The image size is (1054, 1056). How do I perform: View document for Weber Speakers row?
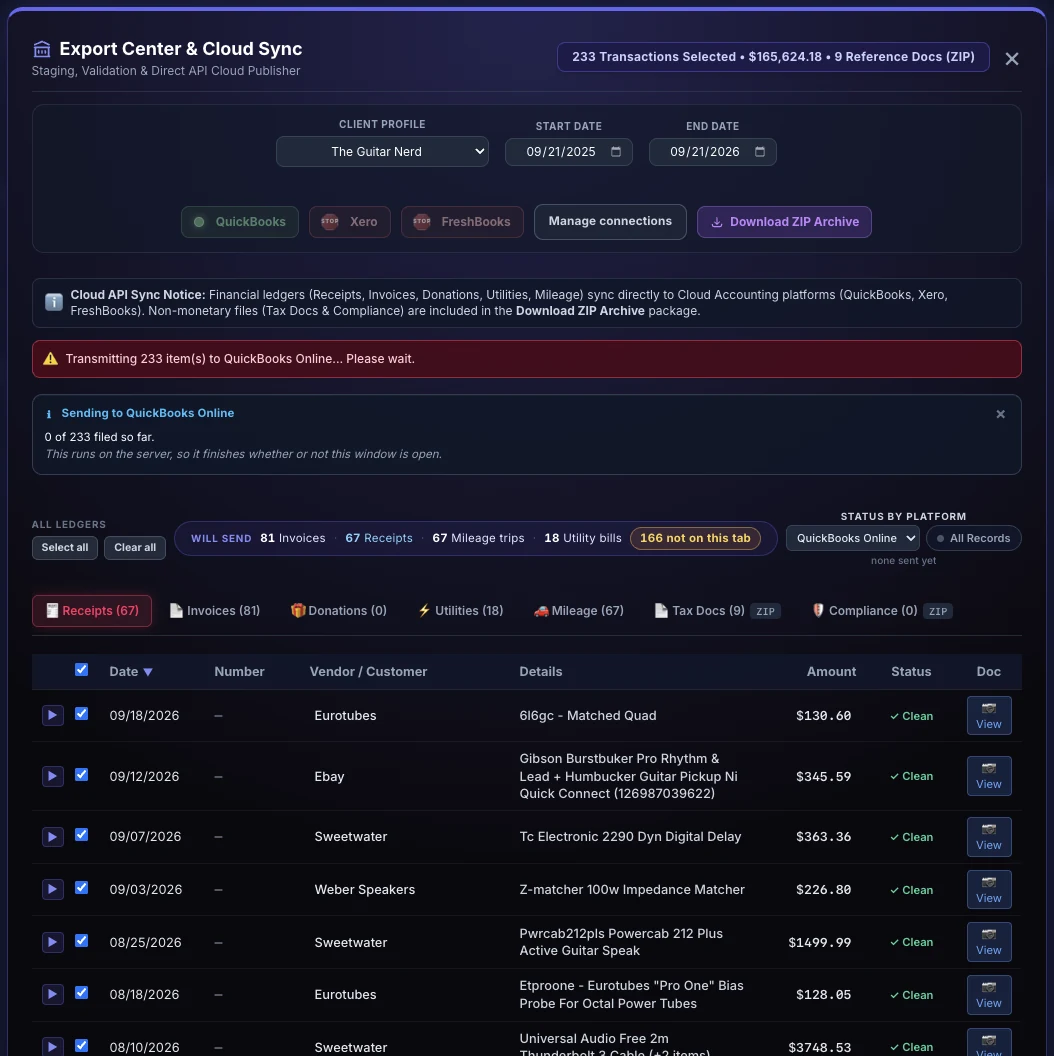pyautogui.click(x=989, y=890)
